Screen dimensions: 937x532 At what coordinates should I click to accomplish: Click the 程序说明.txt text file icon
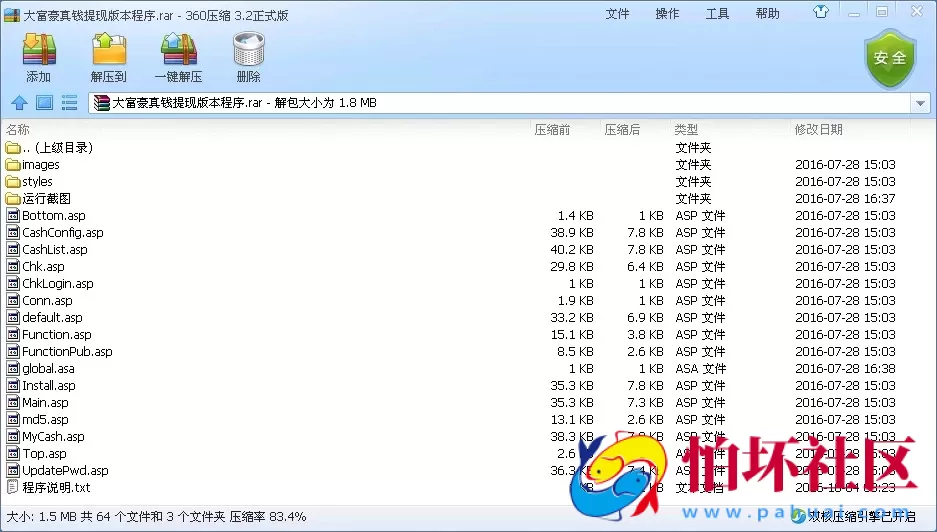coord(13,487)
